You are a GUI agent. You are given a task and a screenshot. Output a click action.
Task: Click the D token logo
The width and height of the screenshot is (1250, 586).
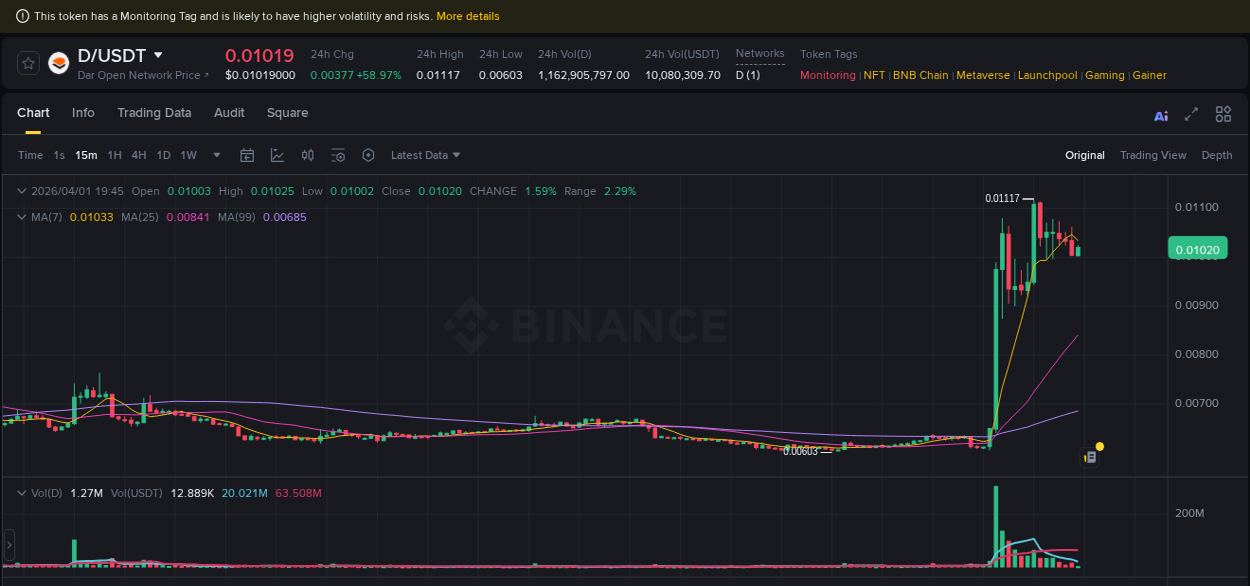(59, 63)
